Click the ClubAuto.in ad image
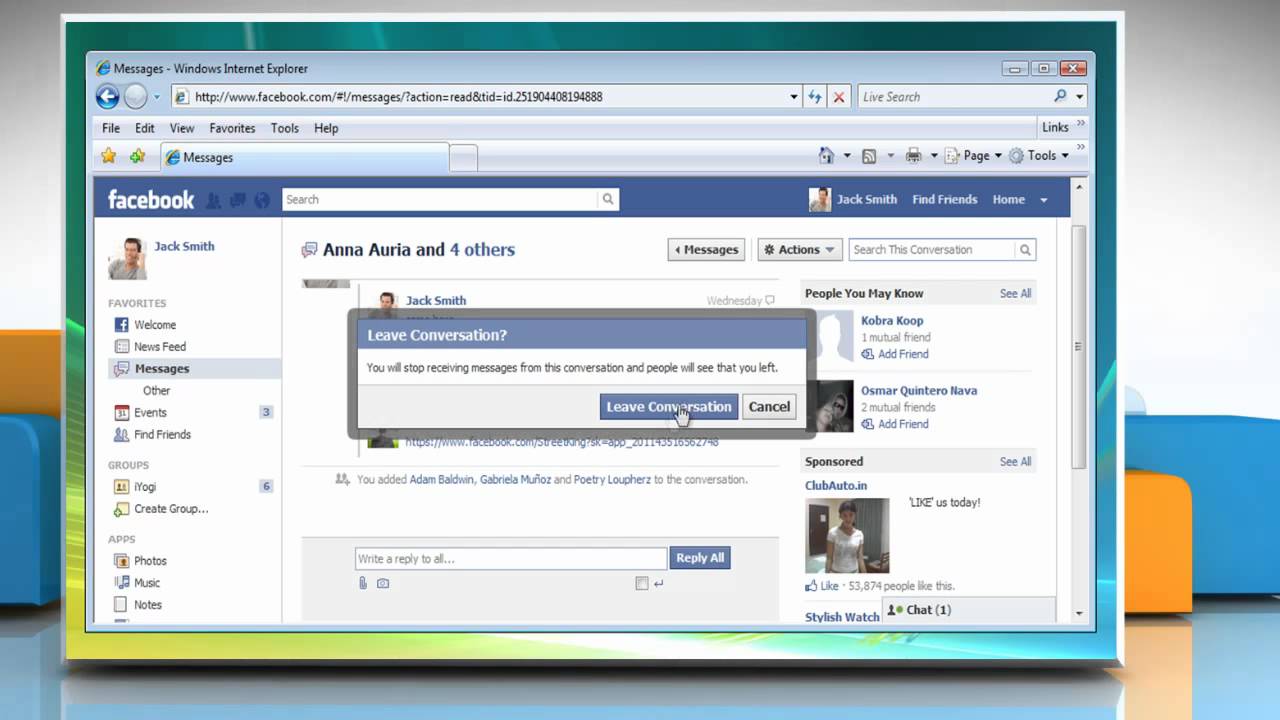 pyautogui.click(x=847, y=535)
